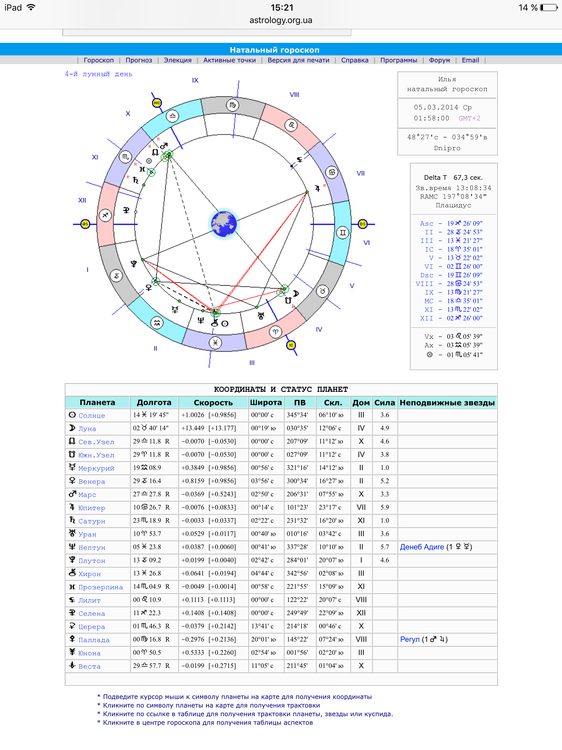The height and width of the screenshot is (750, 562).
Task: Click the Juno glyph in the table row
Action: [72, 652]
